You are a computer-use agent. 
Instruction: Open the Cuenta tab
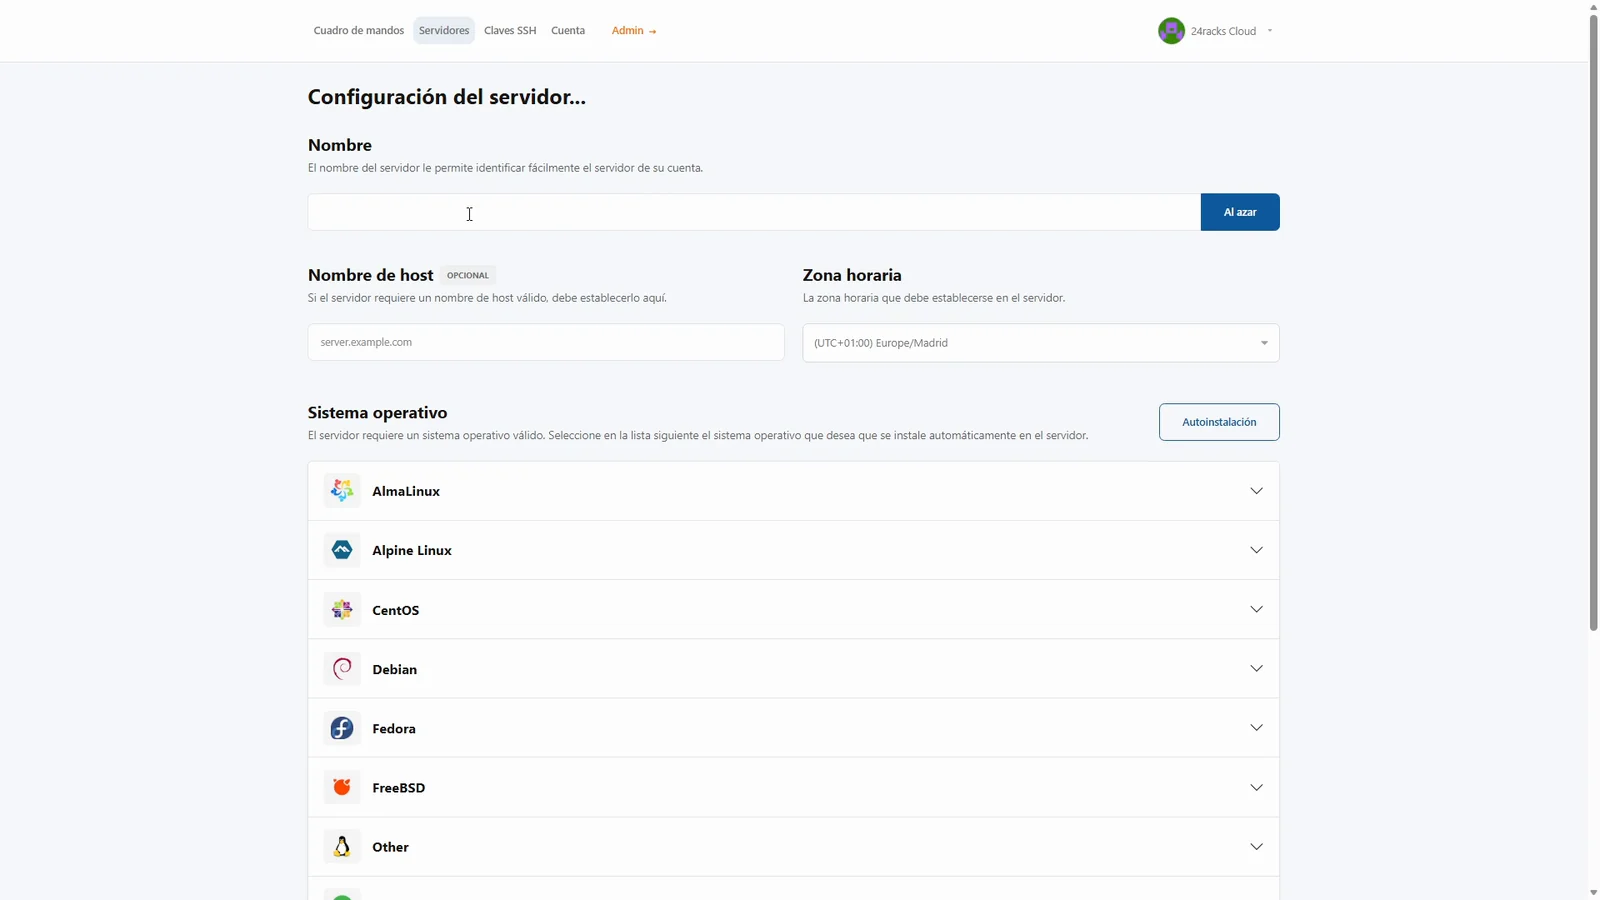pos(568,31)
